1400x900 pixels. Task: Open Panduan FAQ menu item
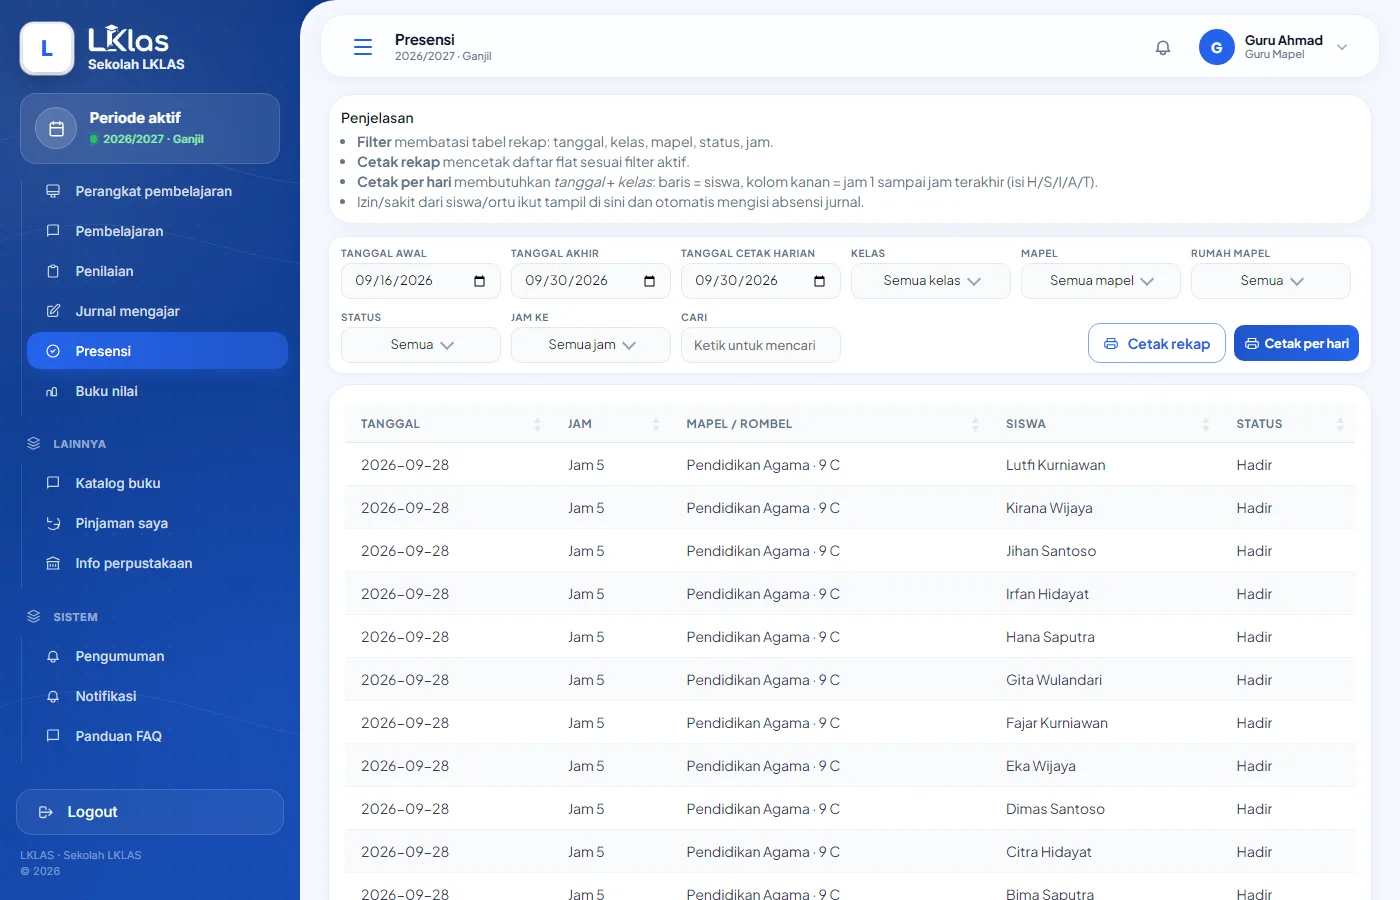(x=158, y=736)
